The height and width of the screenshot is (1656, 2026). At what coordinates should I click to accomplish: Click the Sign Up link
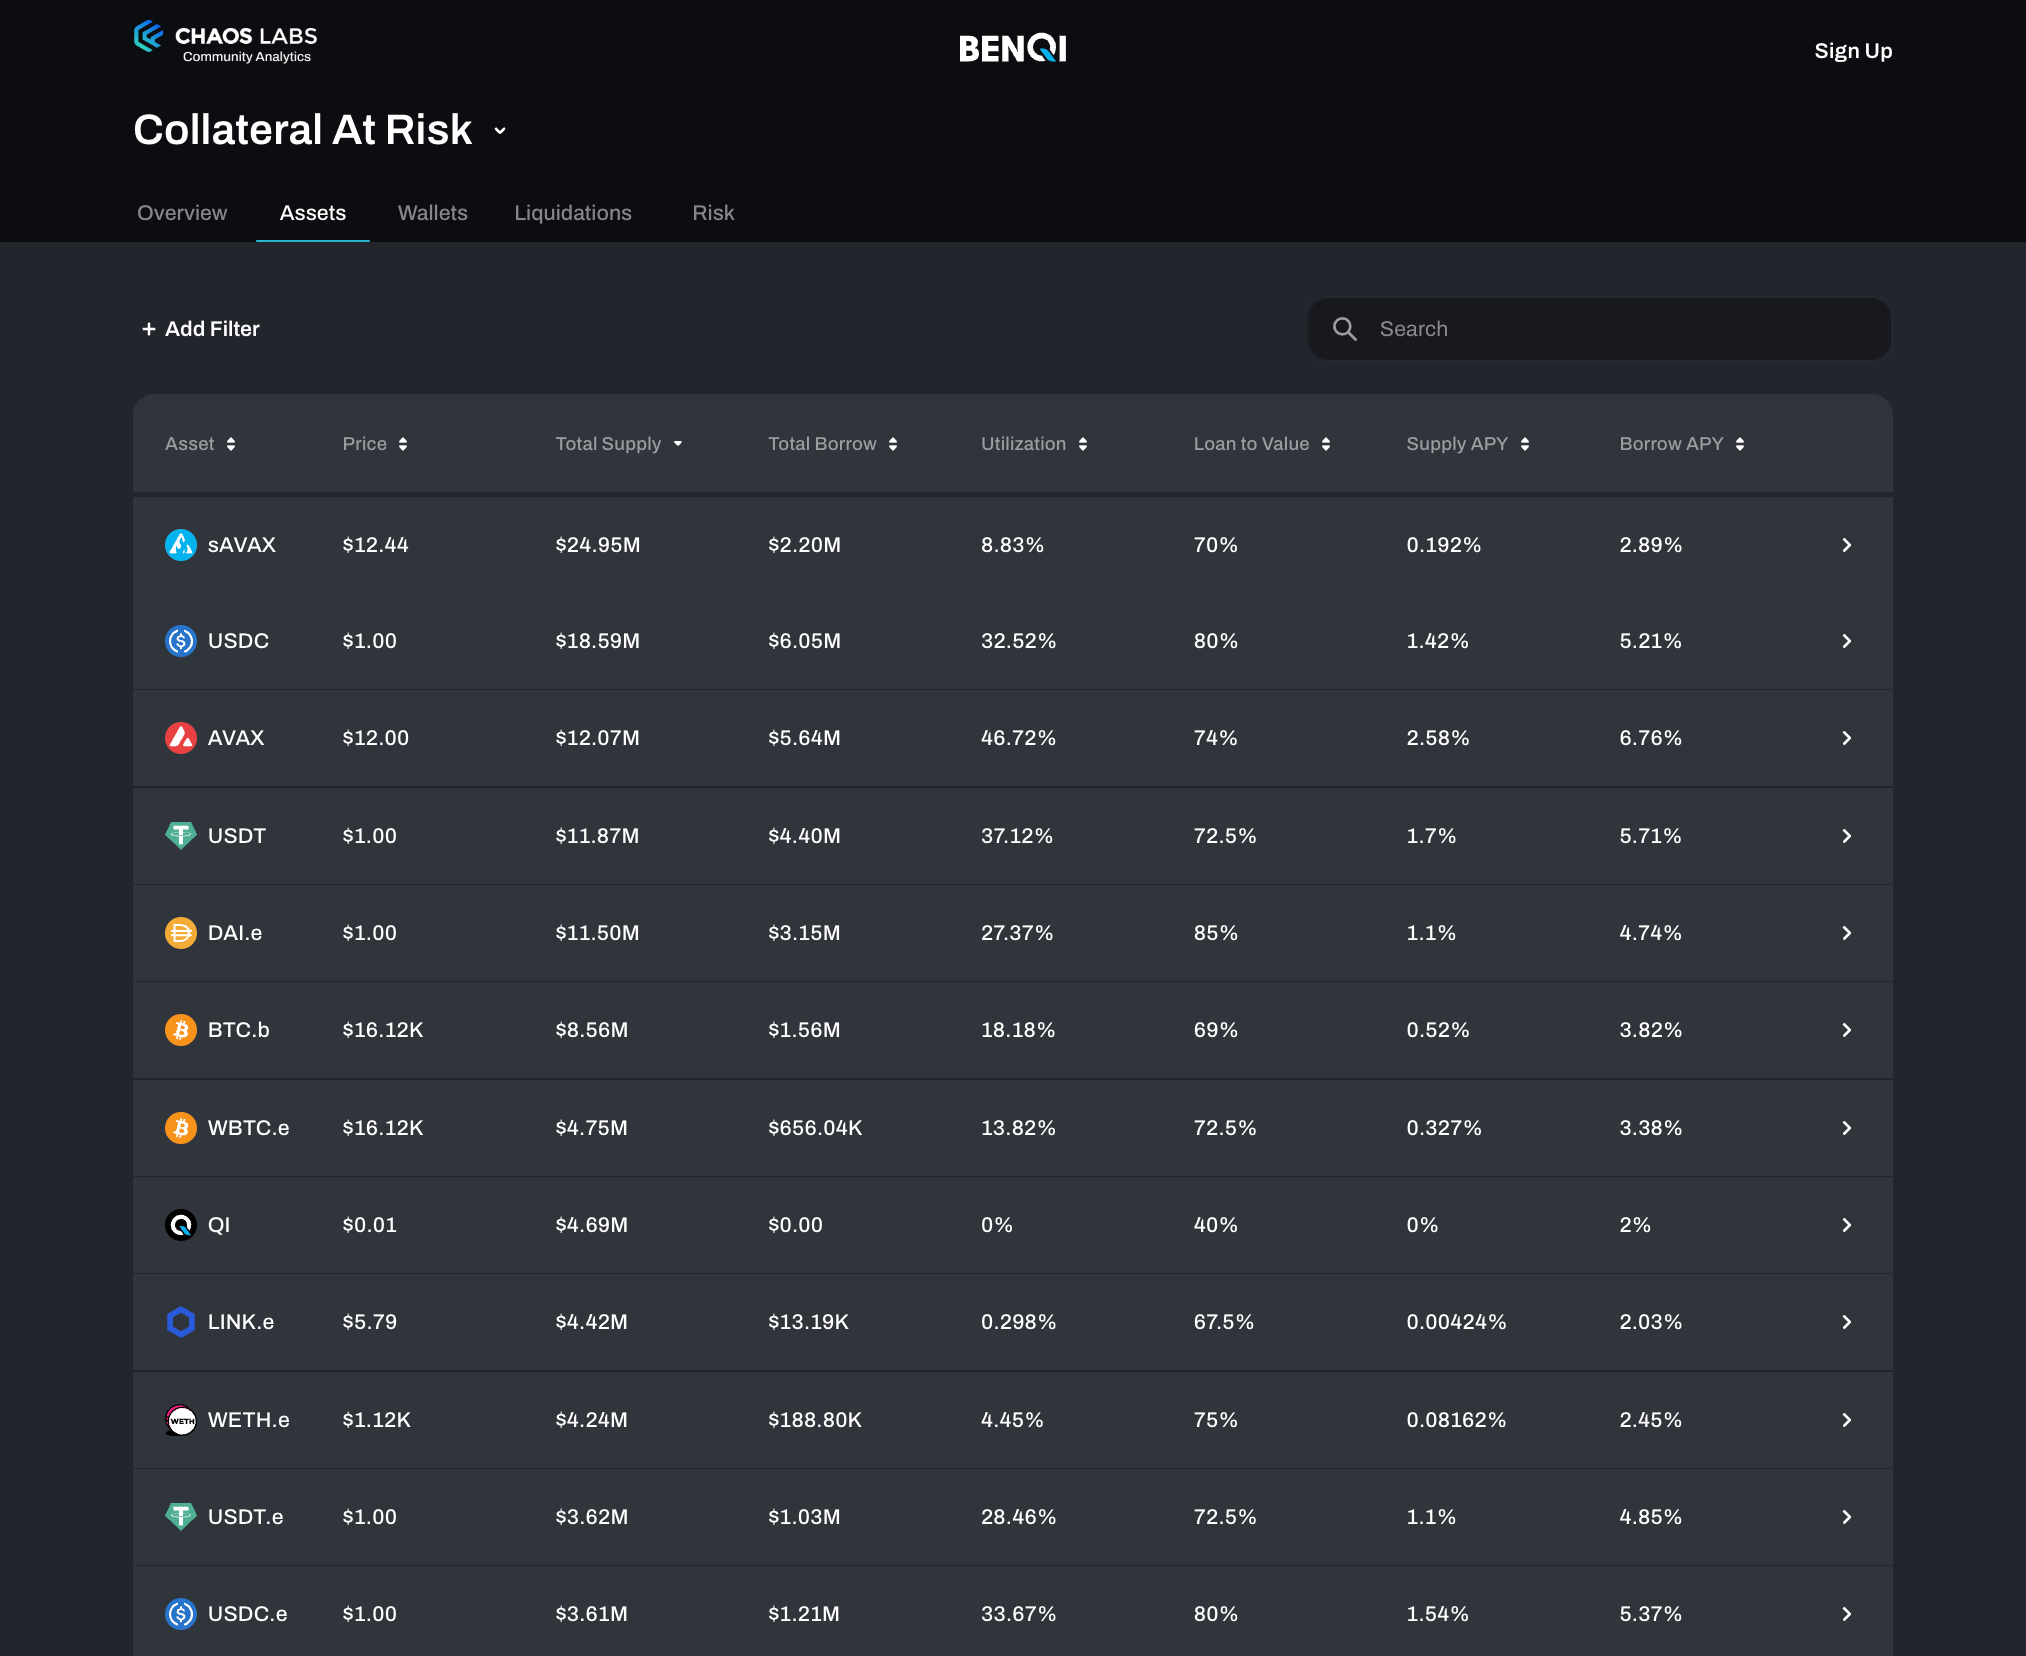click(1852, 51)
